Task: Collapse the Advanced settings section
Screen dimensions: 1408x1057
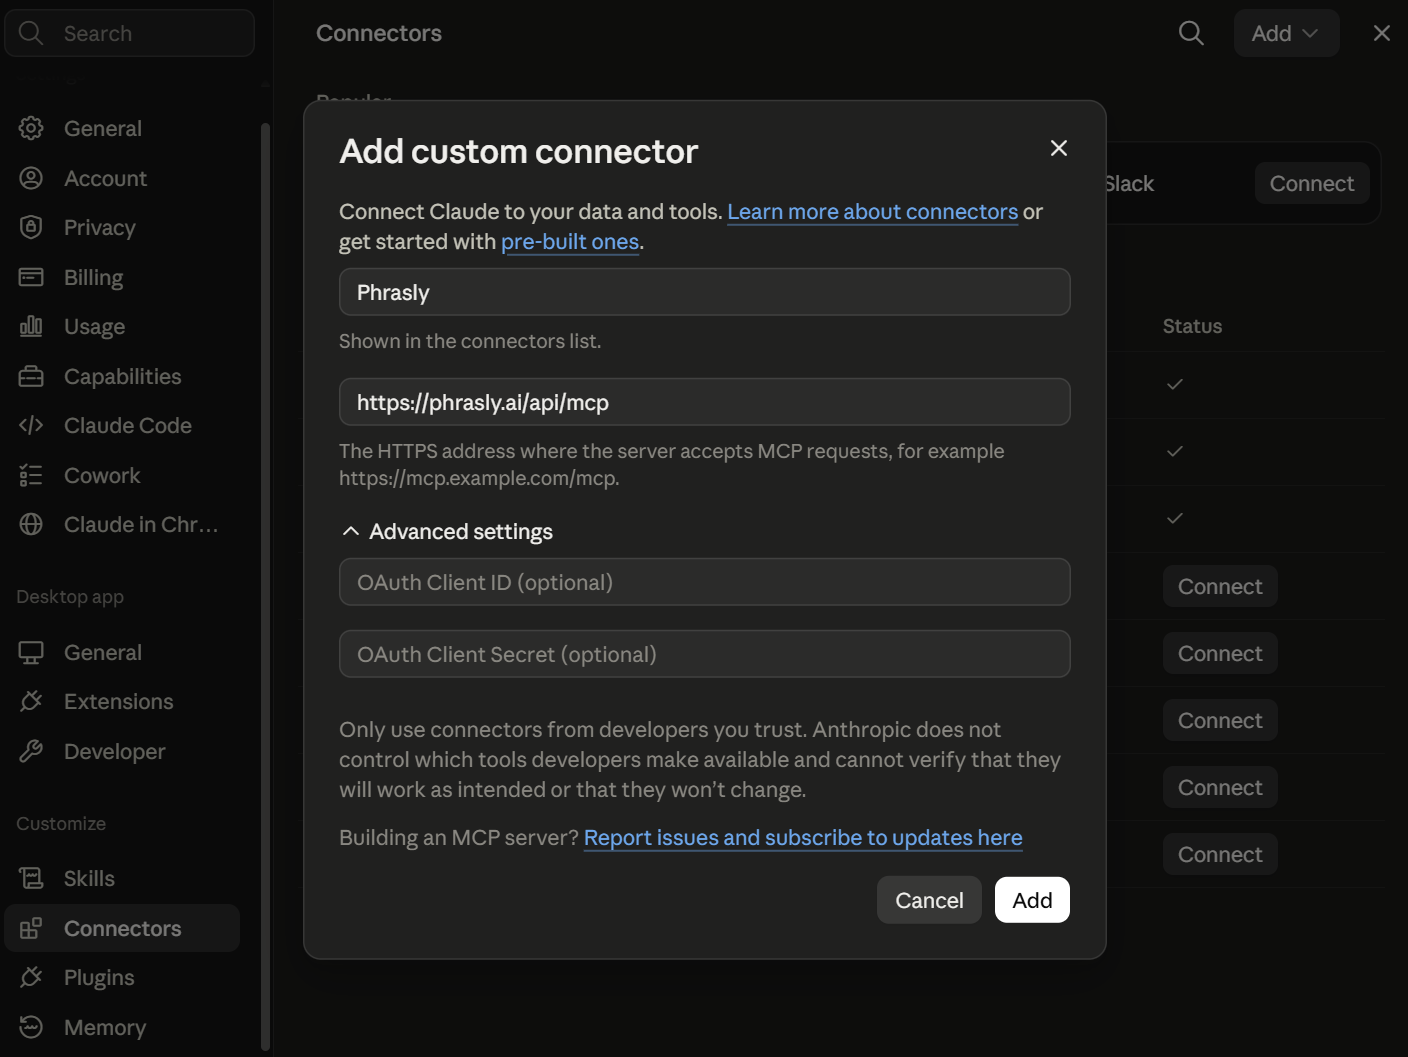Action: tap(447, 531)
